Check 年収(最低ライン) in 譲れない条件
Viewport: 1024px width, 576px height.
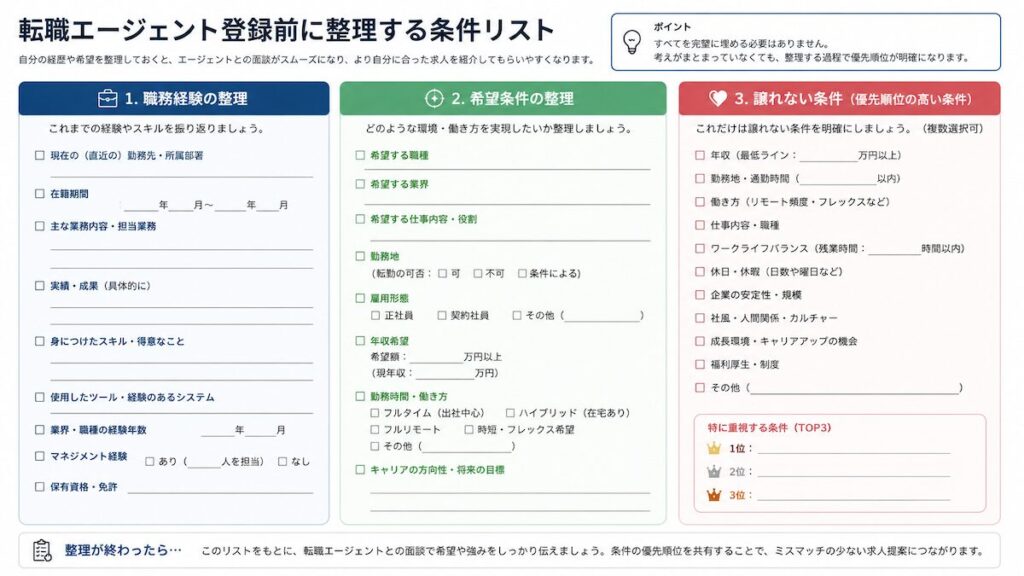700,155
